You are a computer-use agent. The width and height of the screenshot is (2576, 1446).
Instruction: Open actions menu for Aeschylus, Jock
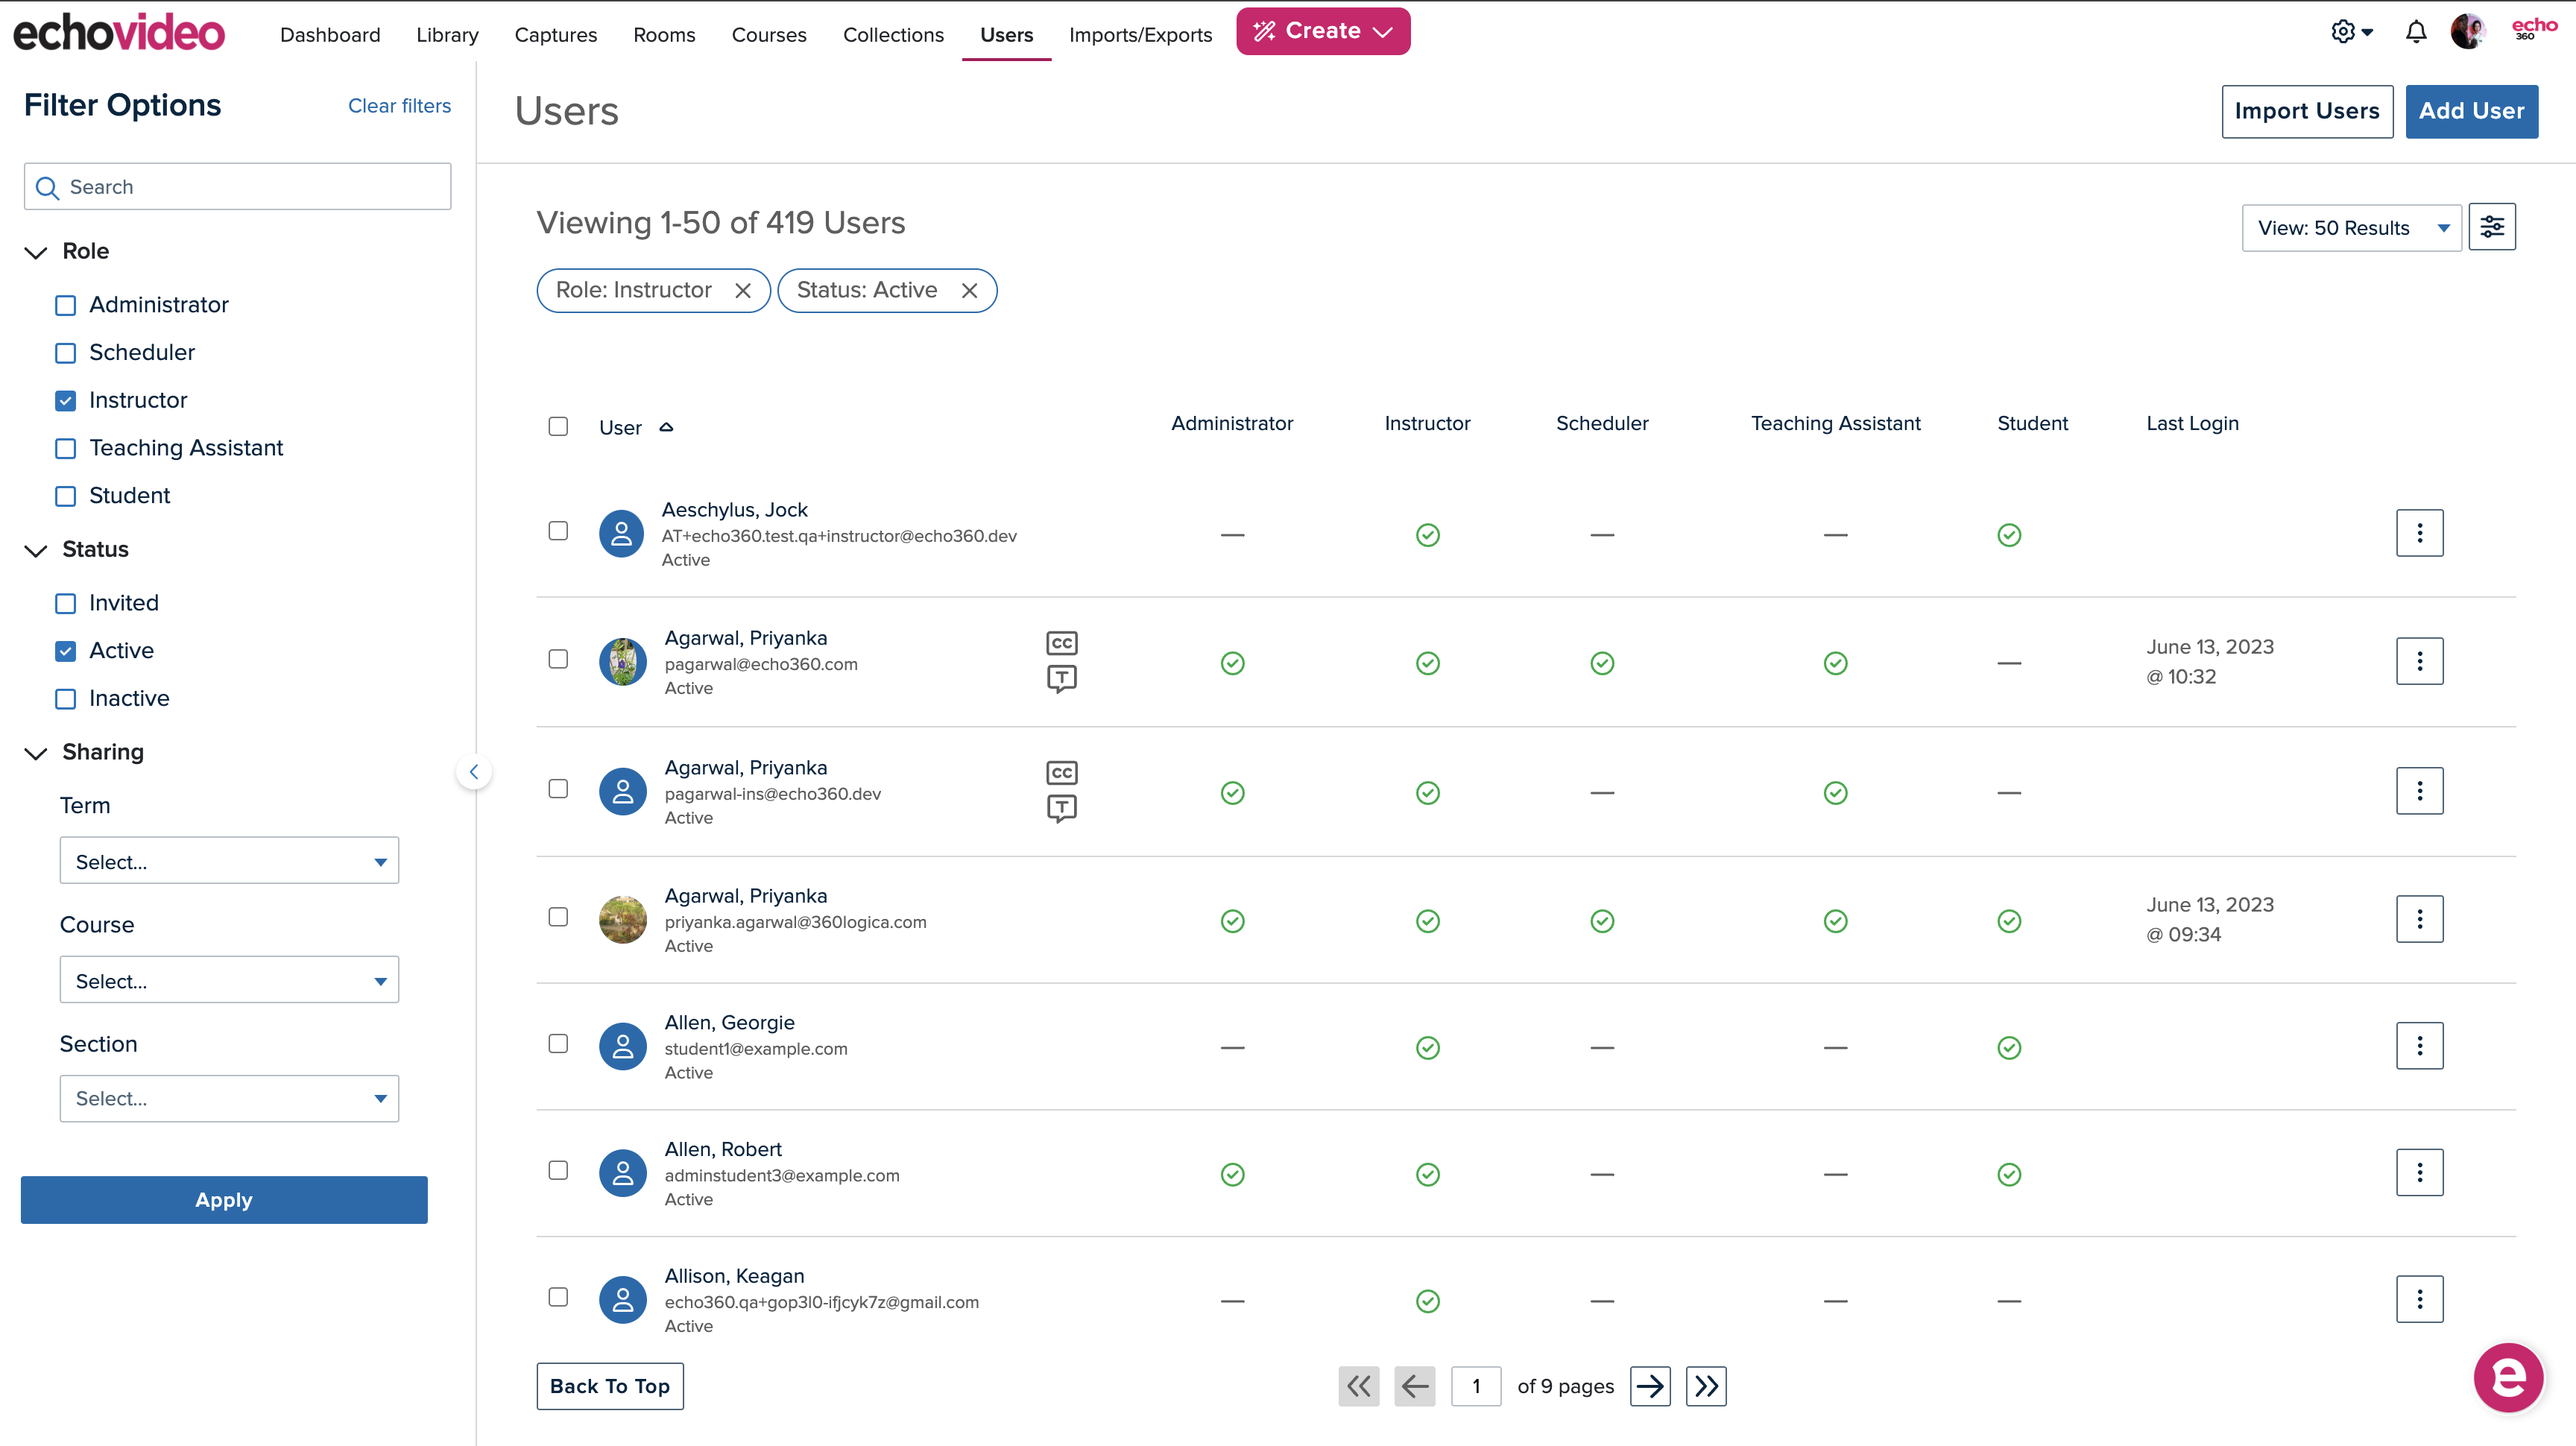(x=2419, y=533)
